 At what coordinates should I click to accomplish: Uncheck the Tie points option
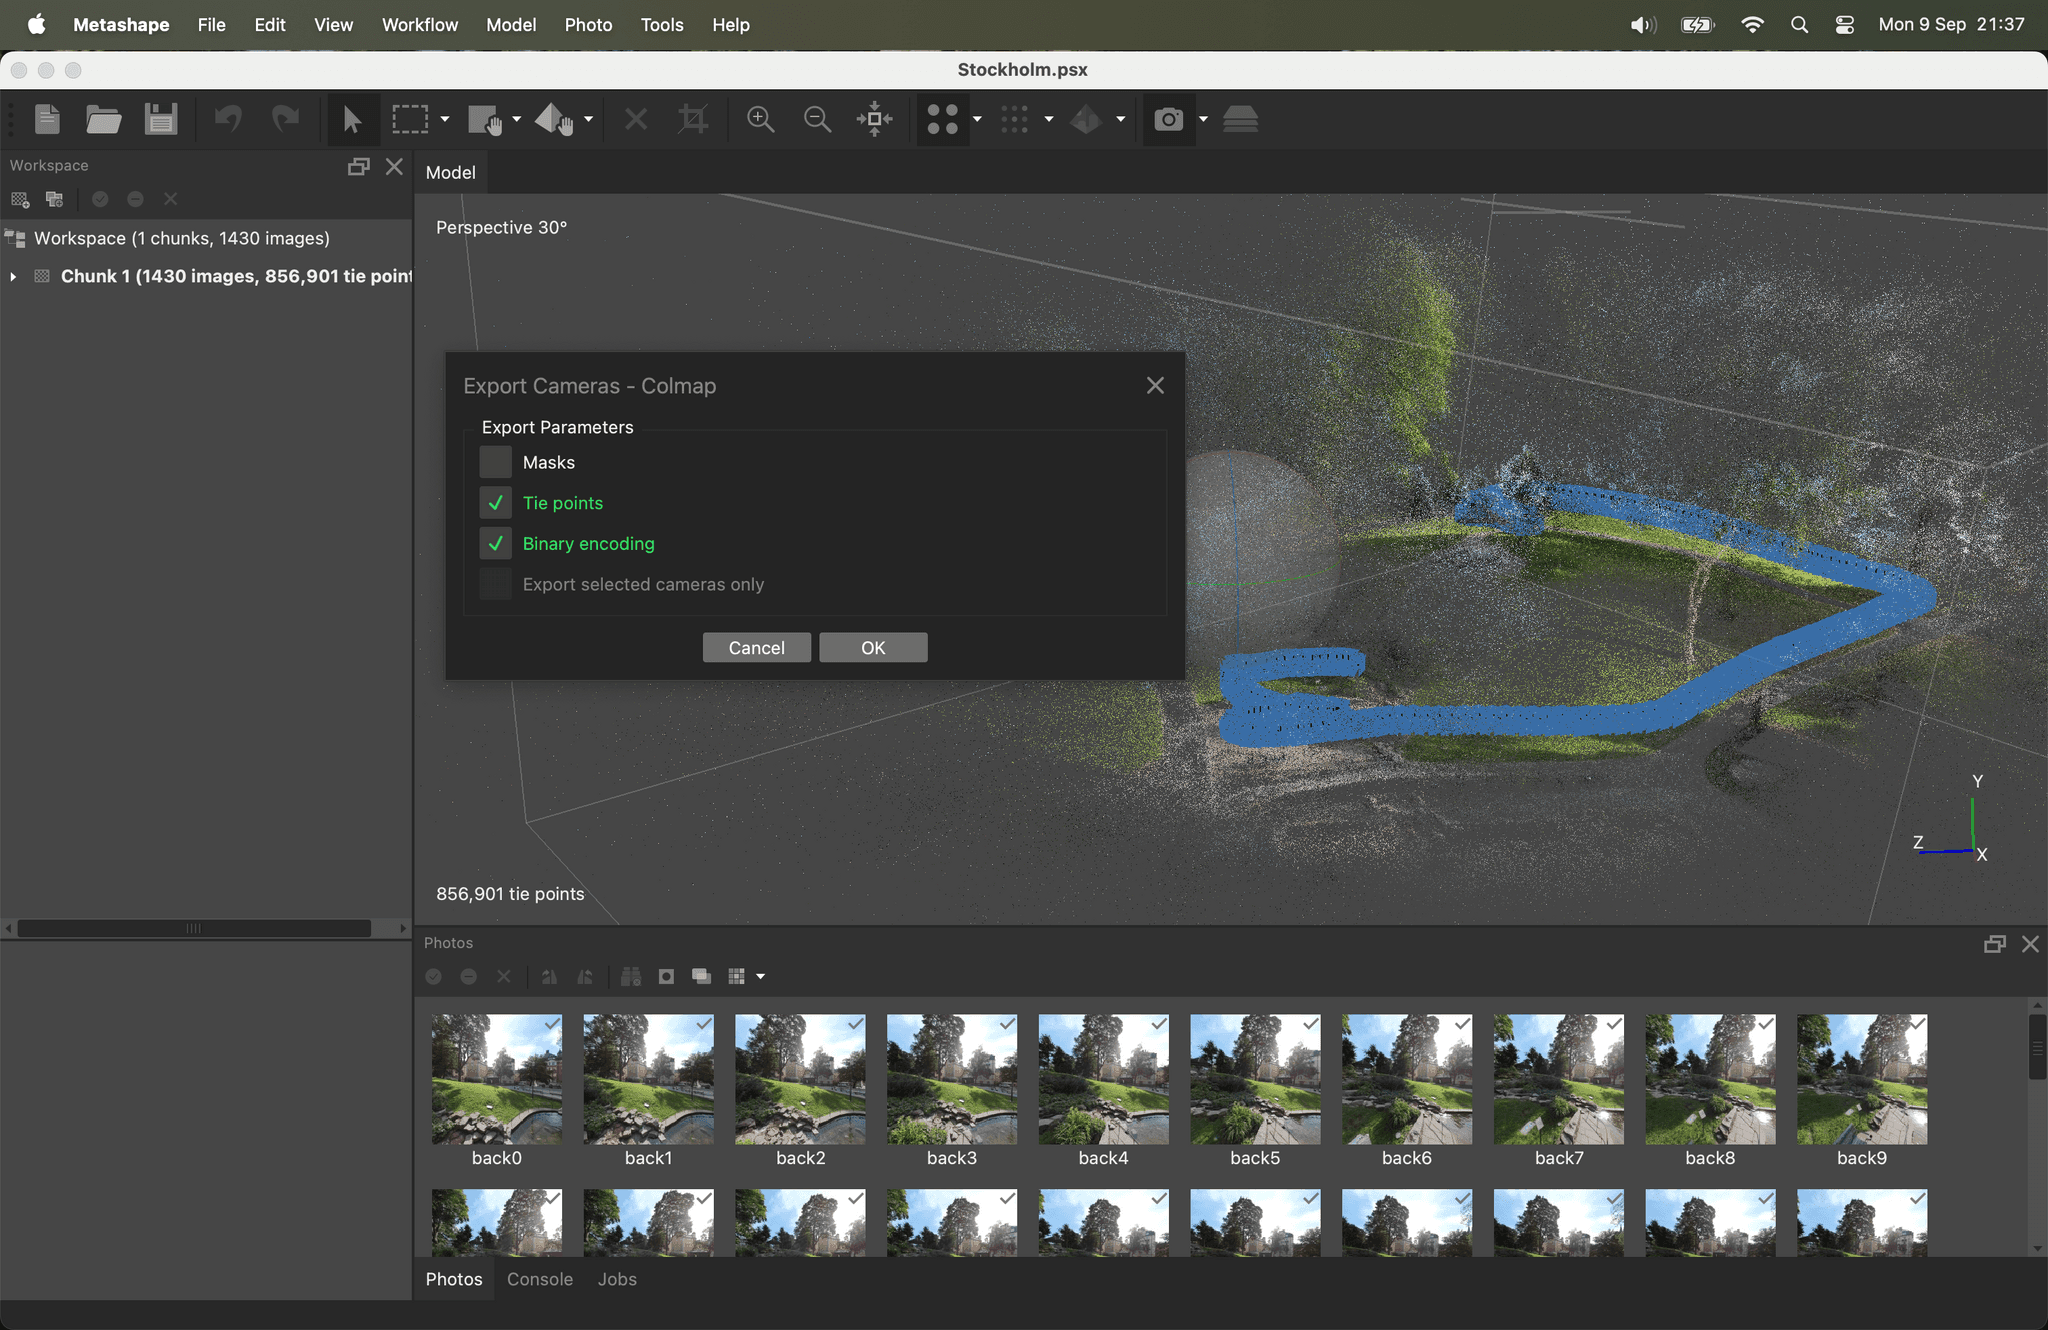click(x=495, y=502)
